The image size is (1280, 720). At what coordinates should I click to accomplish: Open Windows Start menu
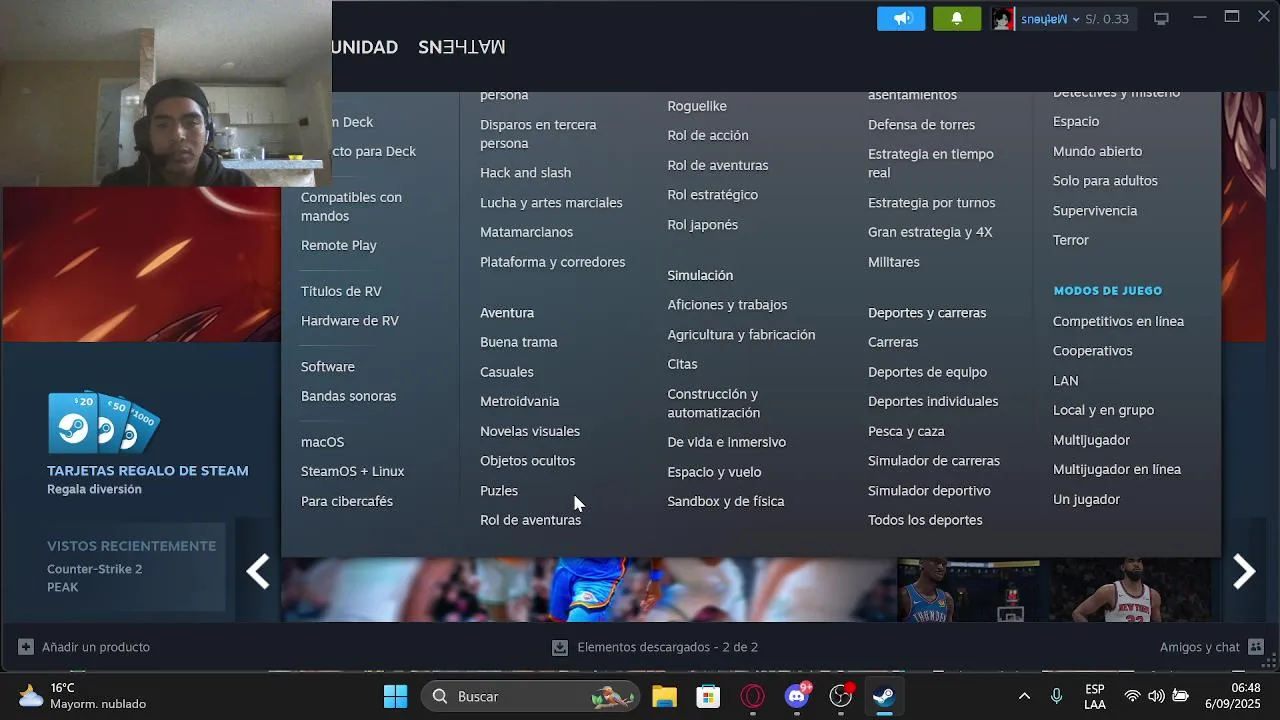(396, 696)
